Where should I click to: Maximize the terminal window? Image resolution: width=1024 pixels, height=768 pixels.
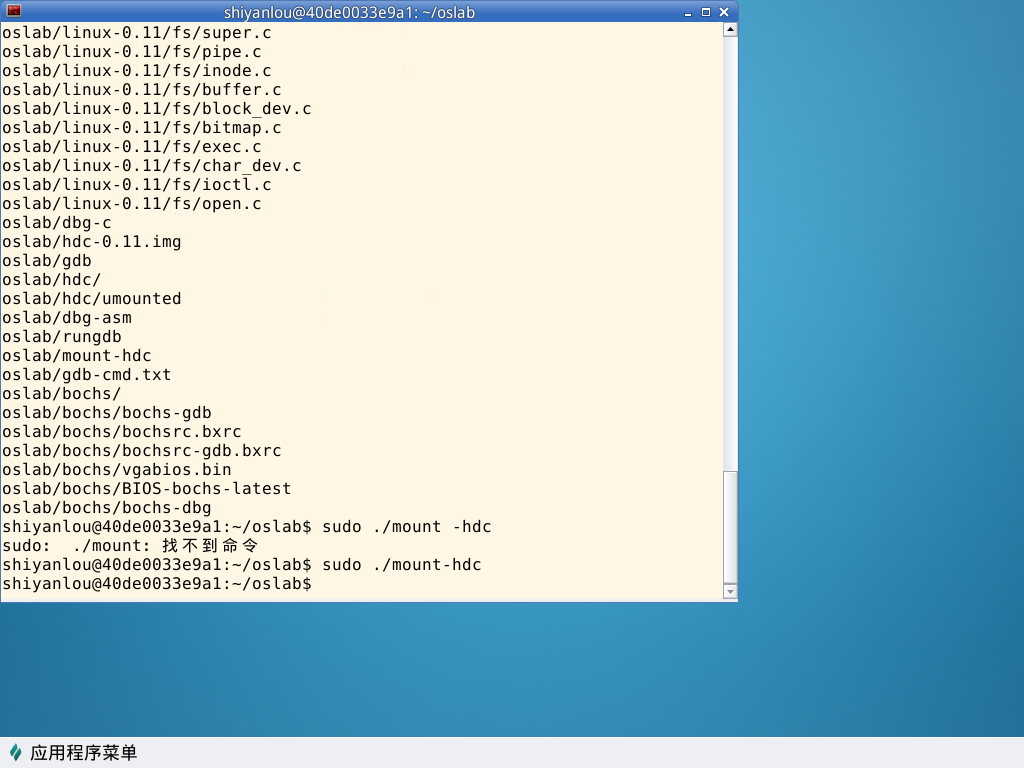click(x=706, y=11)
